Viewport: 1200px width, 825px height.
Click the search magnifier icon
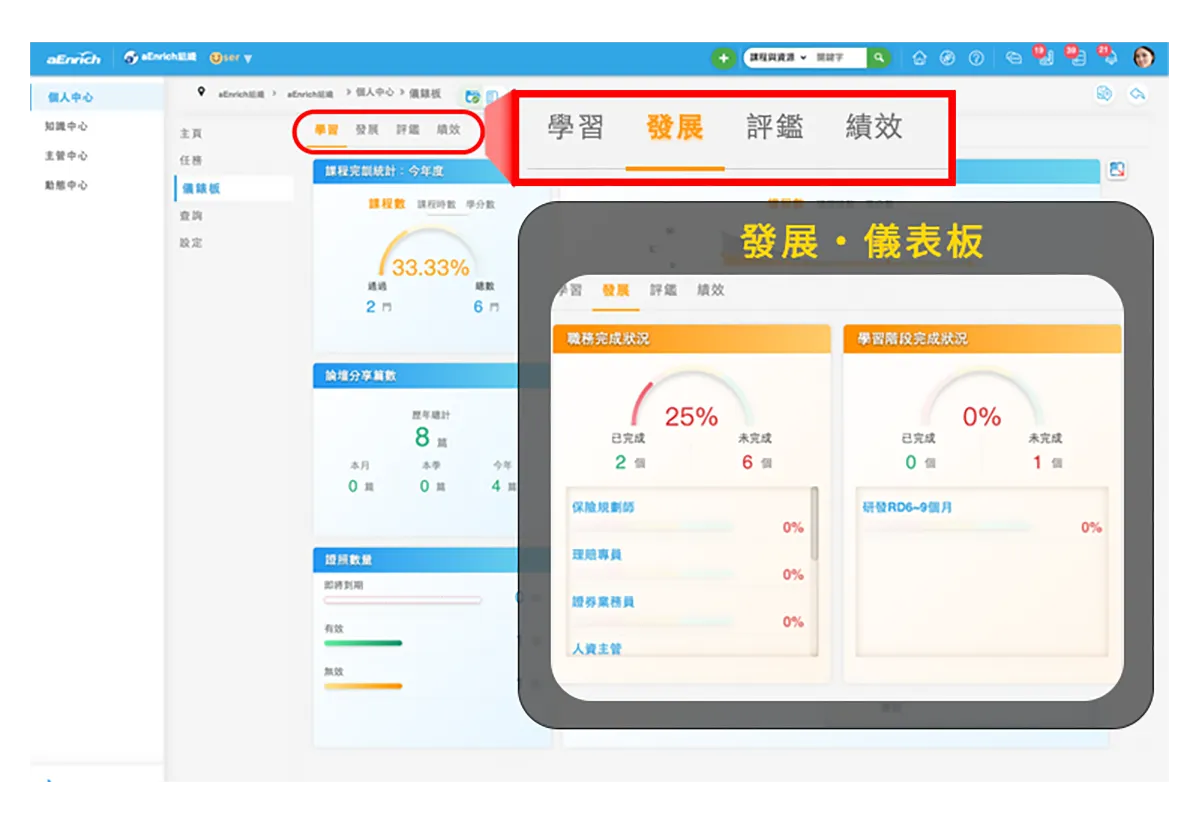click(x=877, y=58)
